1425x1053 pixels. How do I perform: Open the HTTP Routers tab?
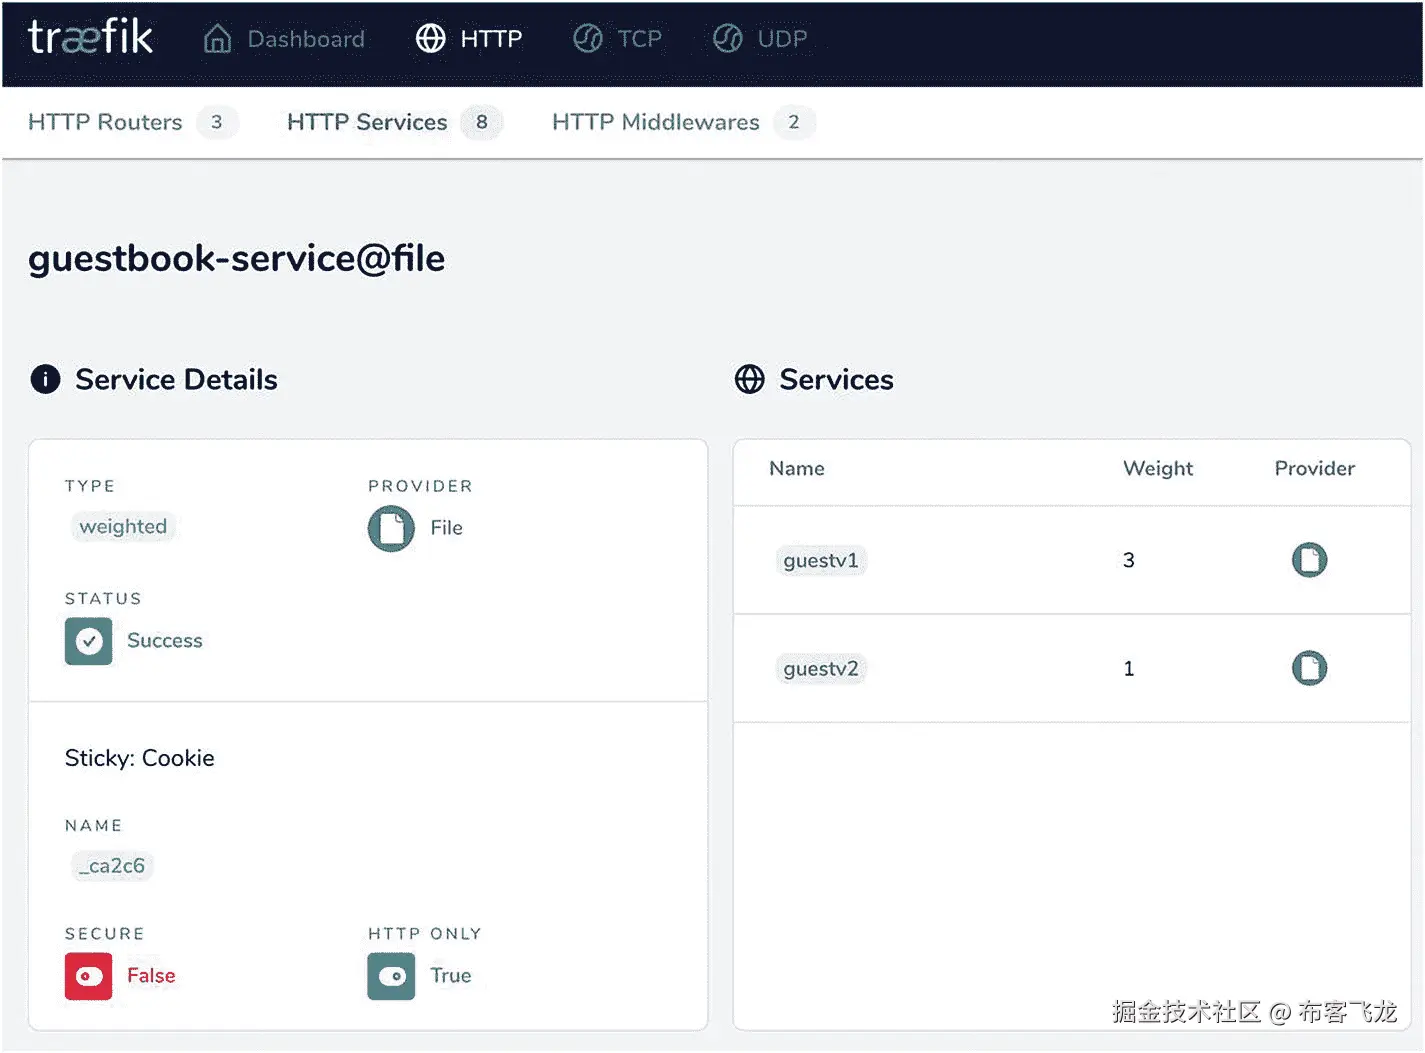106,122
